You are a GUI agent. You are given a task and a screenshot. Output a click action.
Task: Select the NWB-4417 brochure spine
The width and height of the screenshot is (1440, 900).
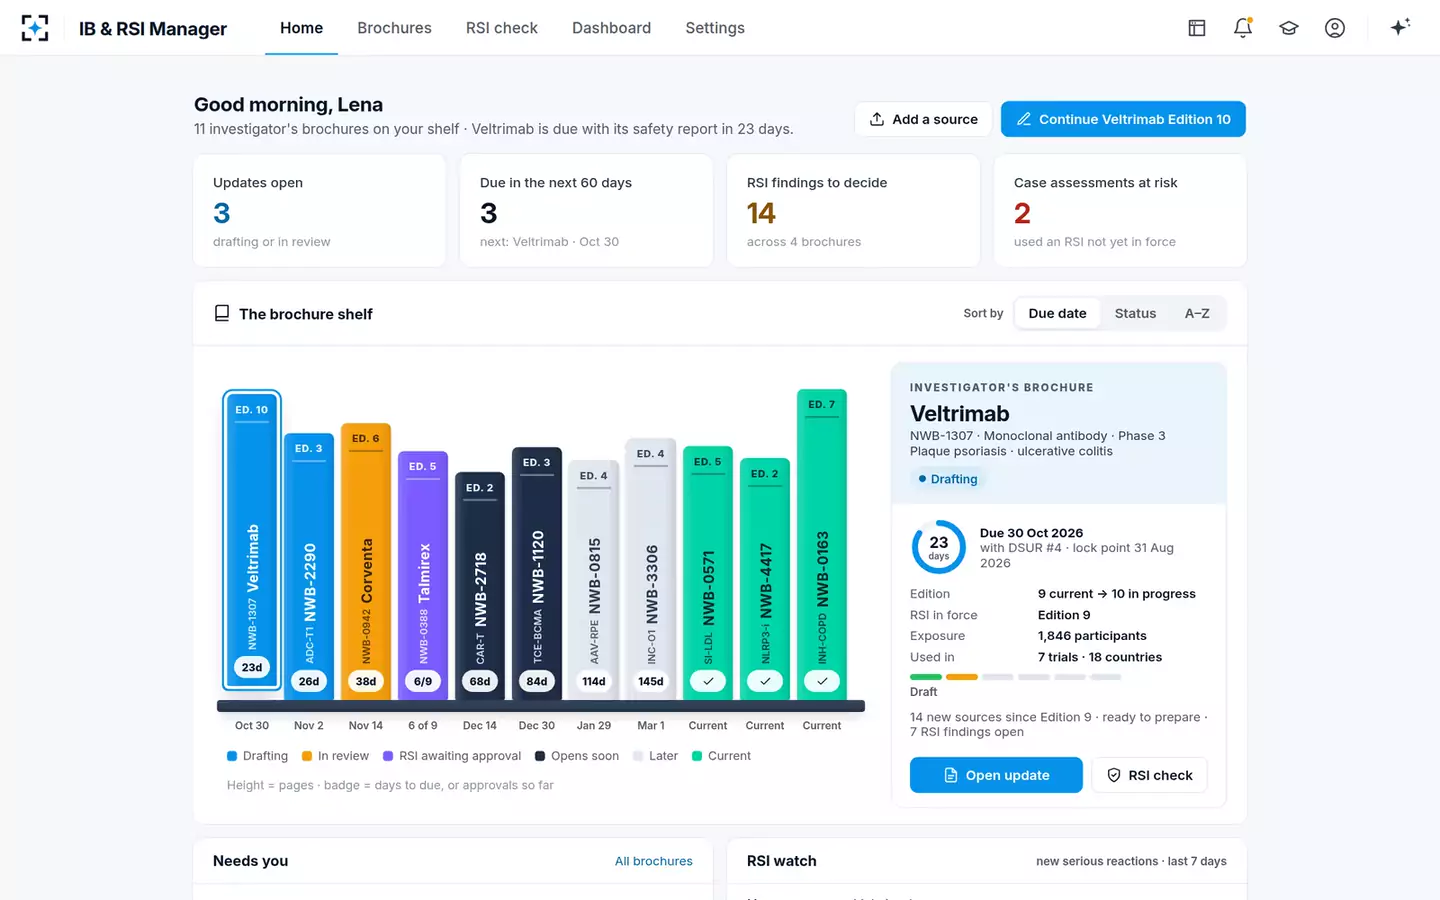[765, 579]
